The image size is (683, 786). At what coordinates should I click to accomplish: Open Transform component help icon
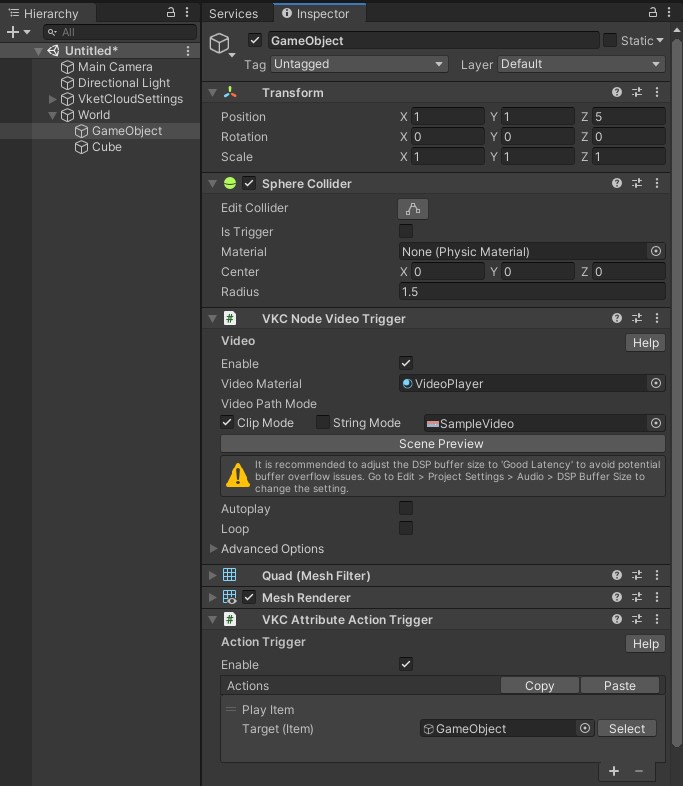click(617, 93)
